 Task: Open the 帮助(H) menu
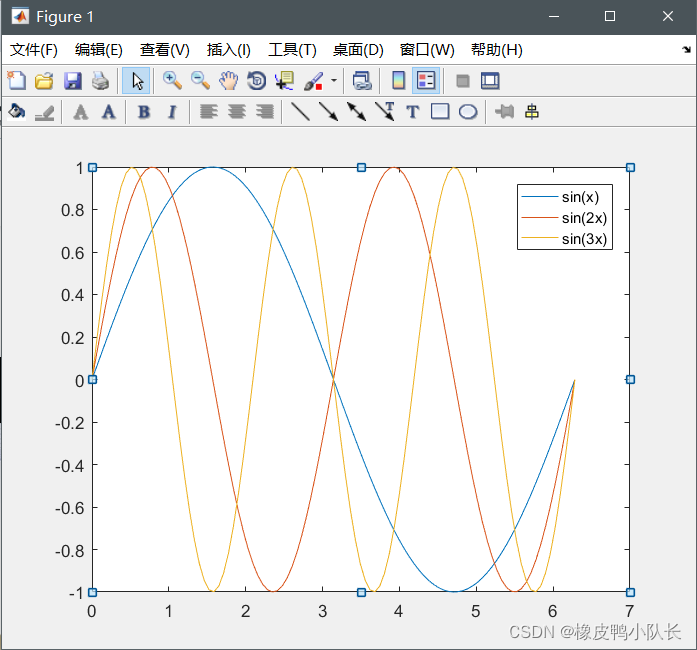tap(497, 50)
